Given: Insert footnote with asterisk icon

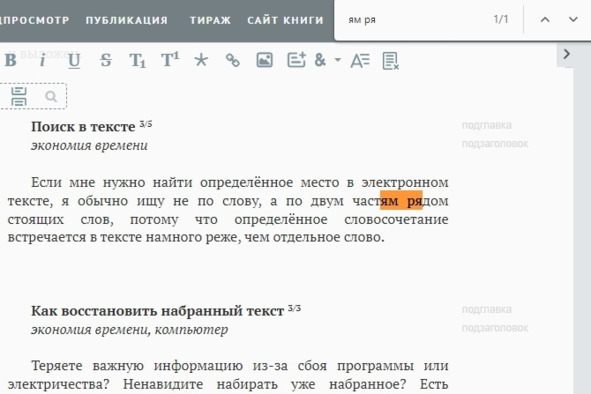Looking at the screenshot, I should (x=201, y=60).
